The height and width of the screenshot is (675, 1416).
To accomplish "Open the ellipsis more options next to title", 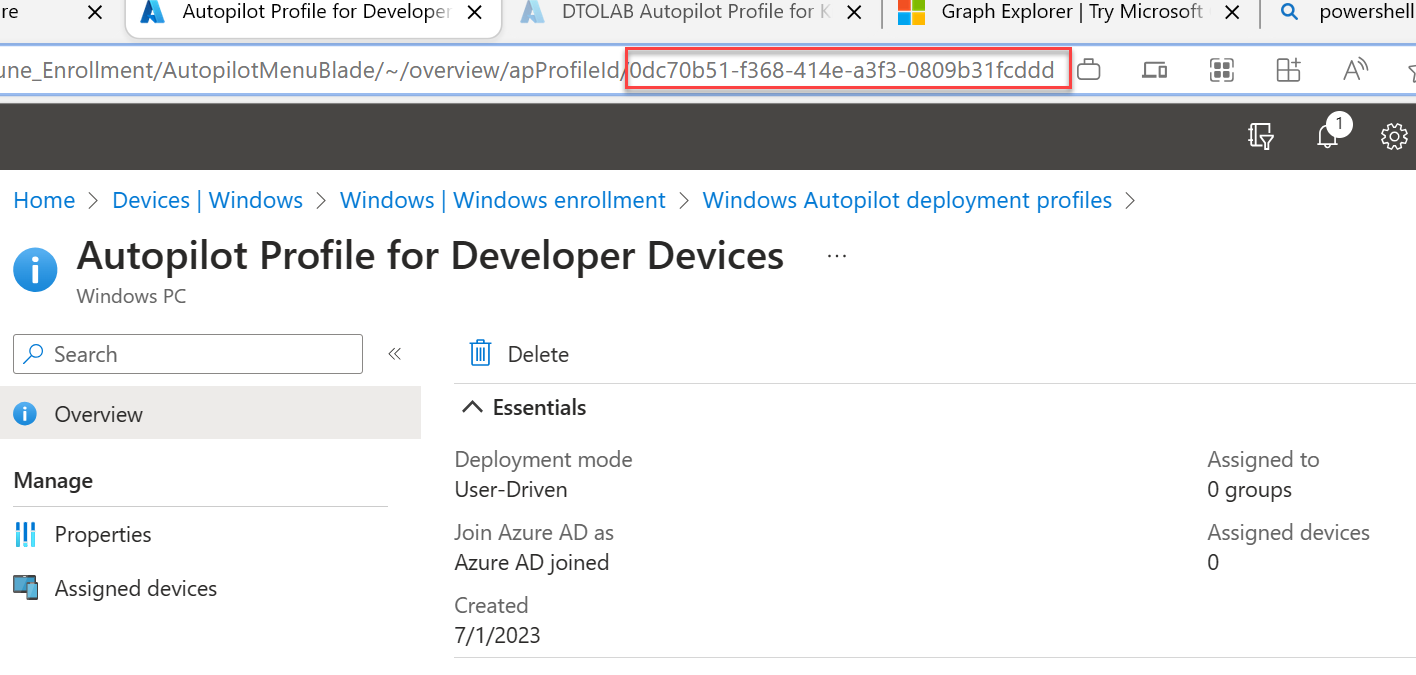I will point(837,257).
